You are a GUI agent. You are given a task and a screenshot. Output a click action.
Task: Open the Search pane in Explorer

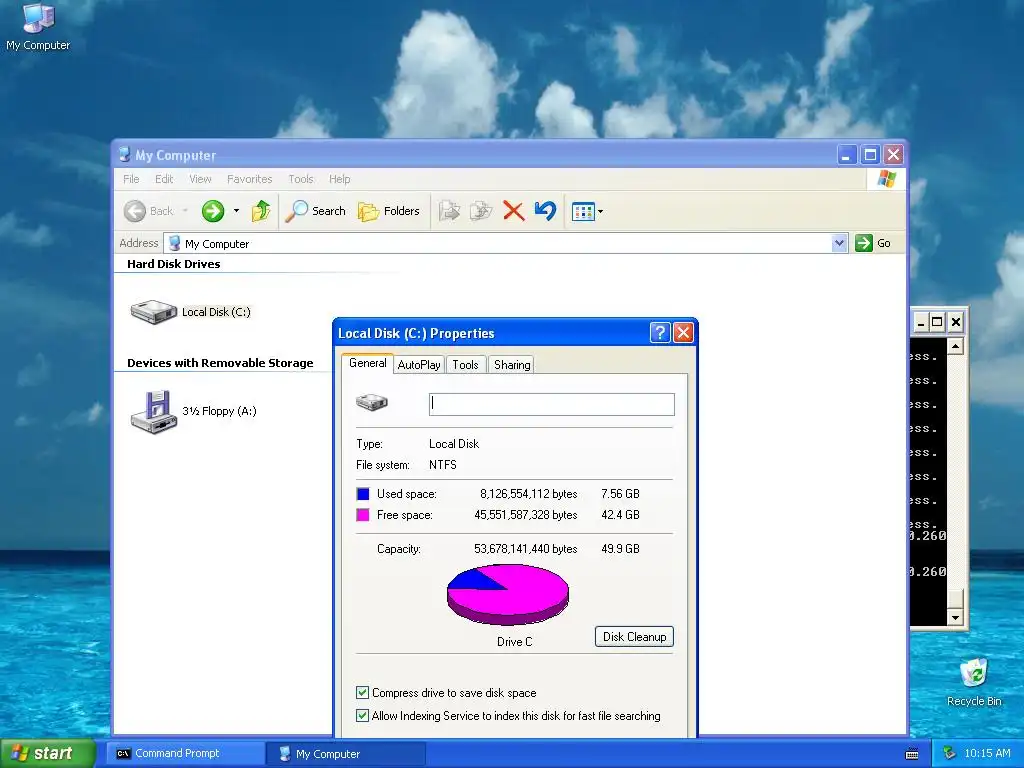316,211
